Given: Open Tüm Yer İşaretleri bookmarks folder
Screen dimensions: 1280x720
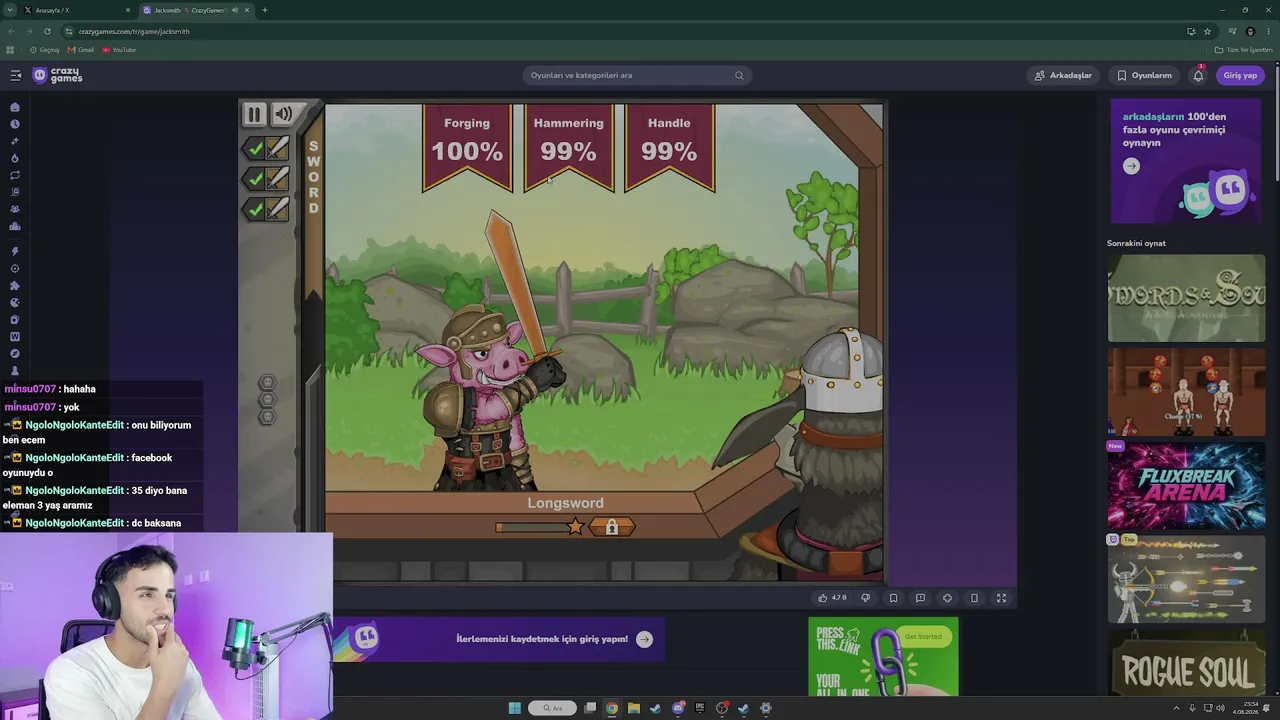Looking at the screenshot, I should point(1243,50).
